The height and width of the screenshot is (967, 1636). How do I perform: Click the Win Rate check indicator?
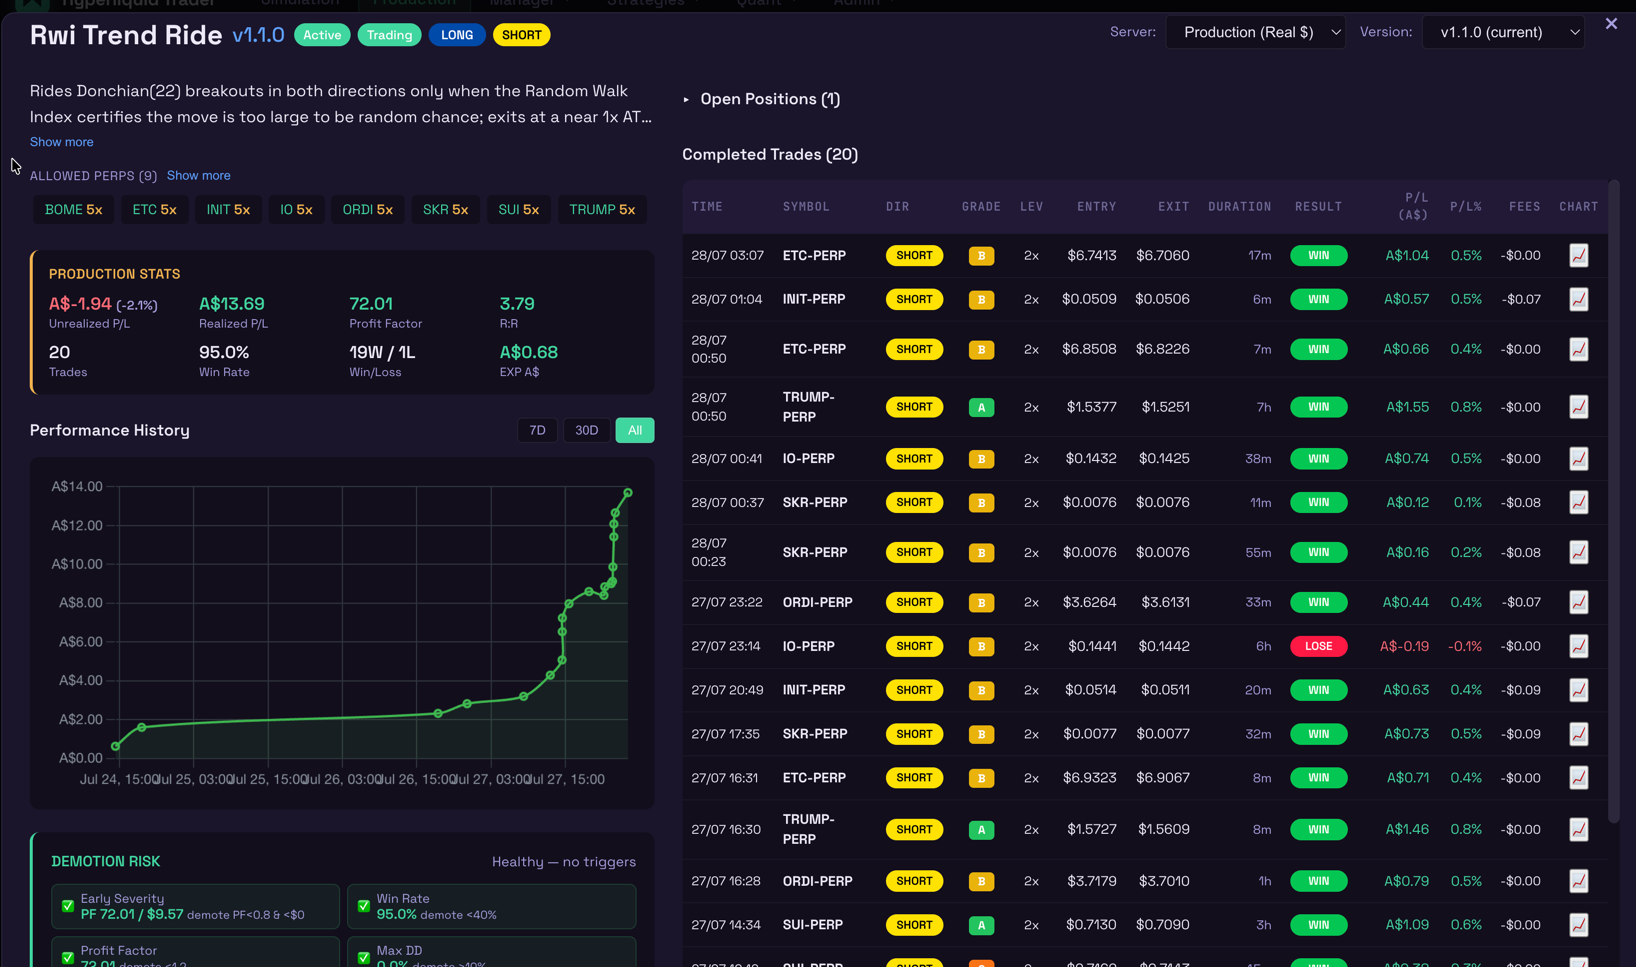[364, 906]
